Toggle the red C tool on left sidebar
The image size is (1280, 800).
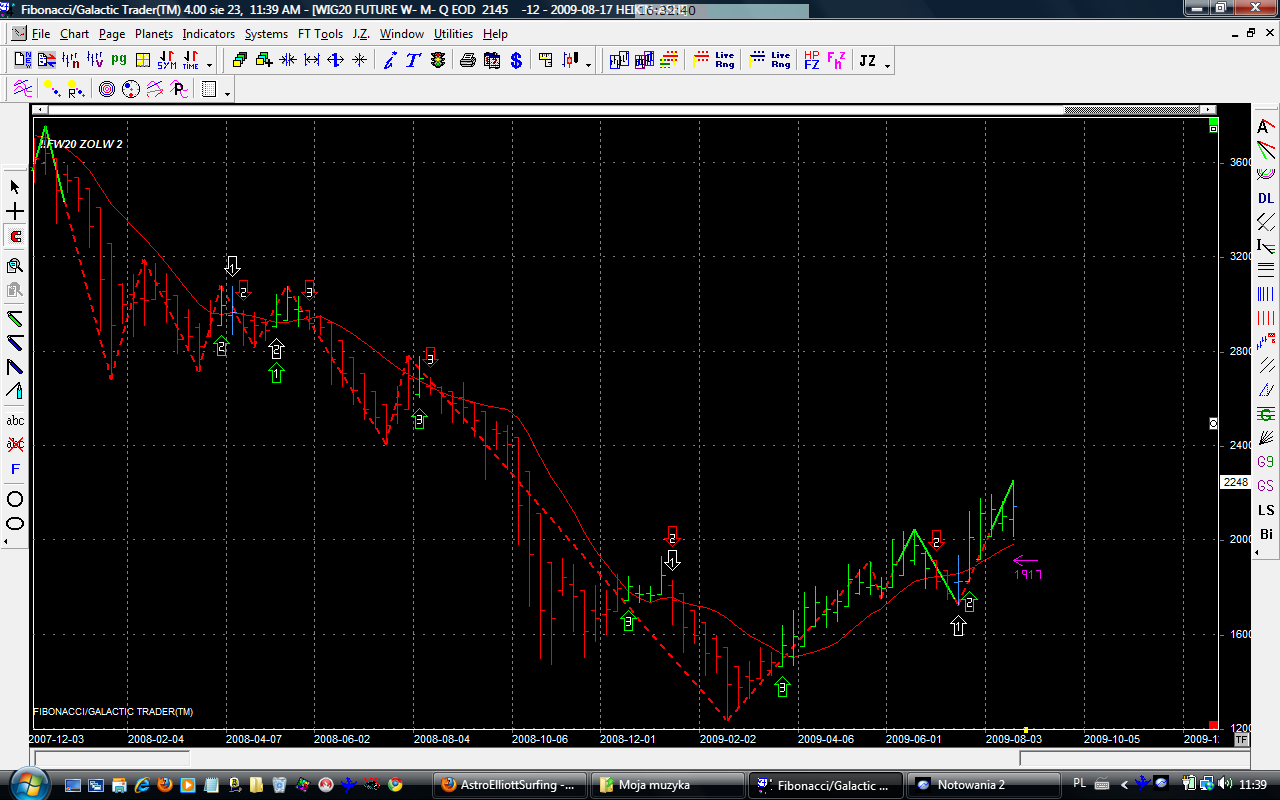[x=15, y=237]
